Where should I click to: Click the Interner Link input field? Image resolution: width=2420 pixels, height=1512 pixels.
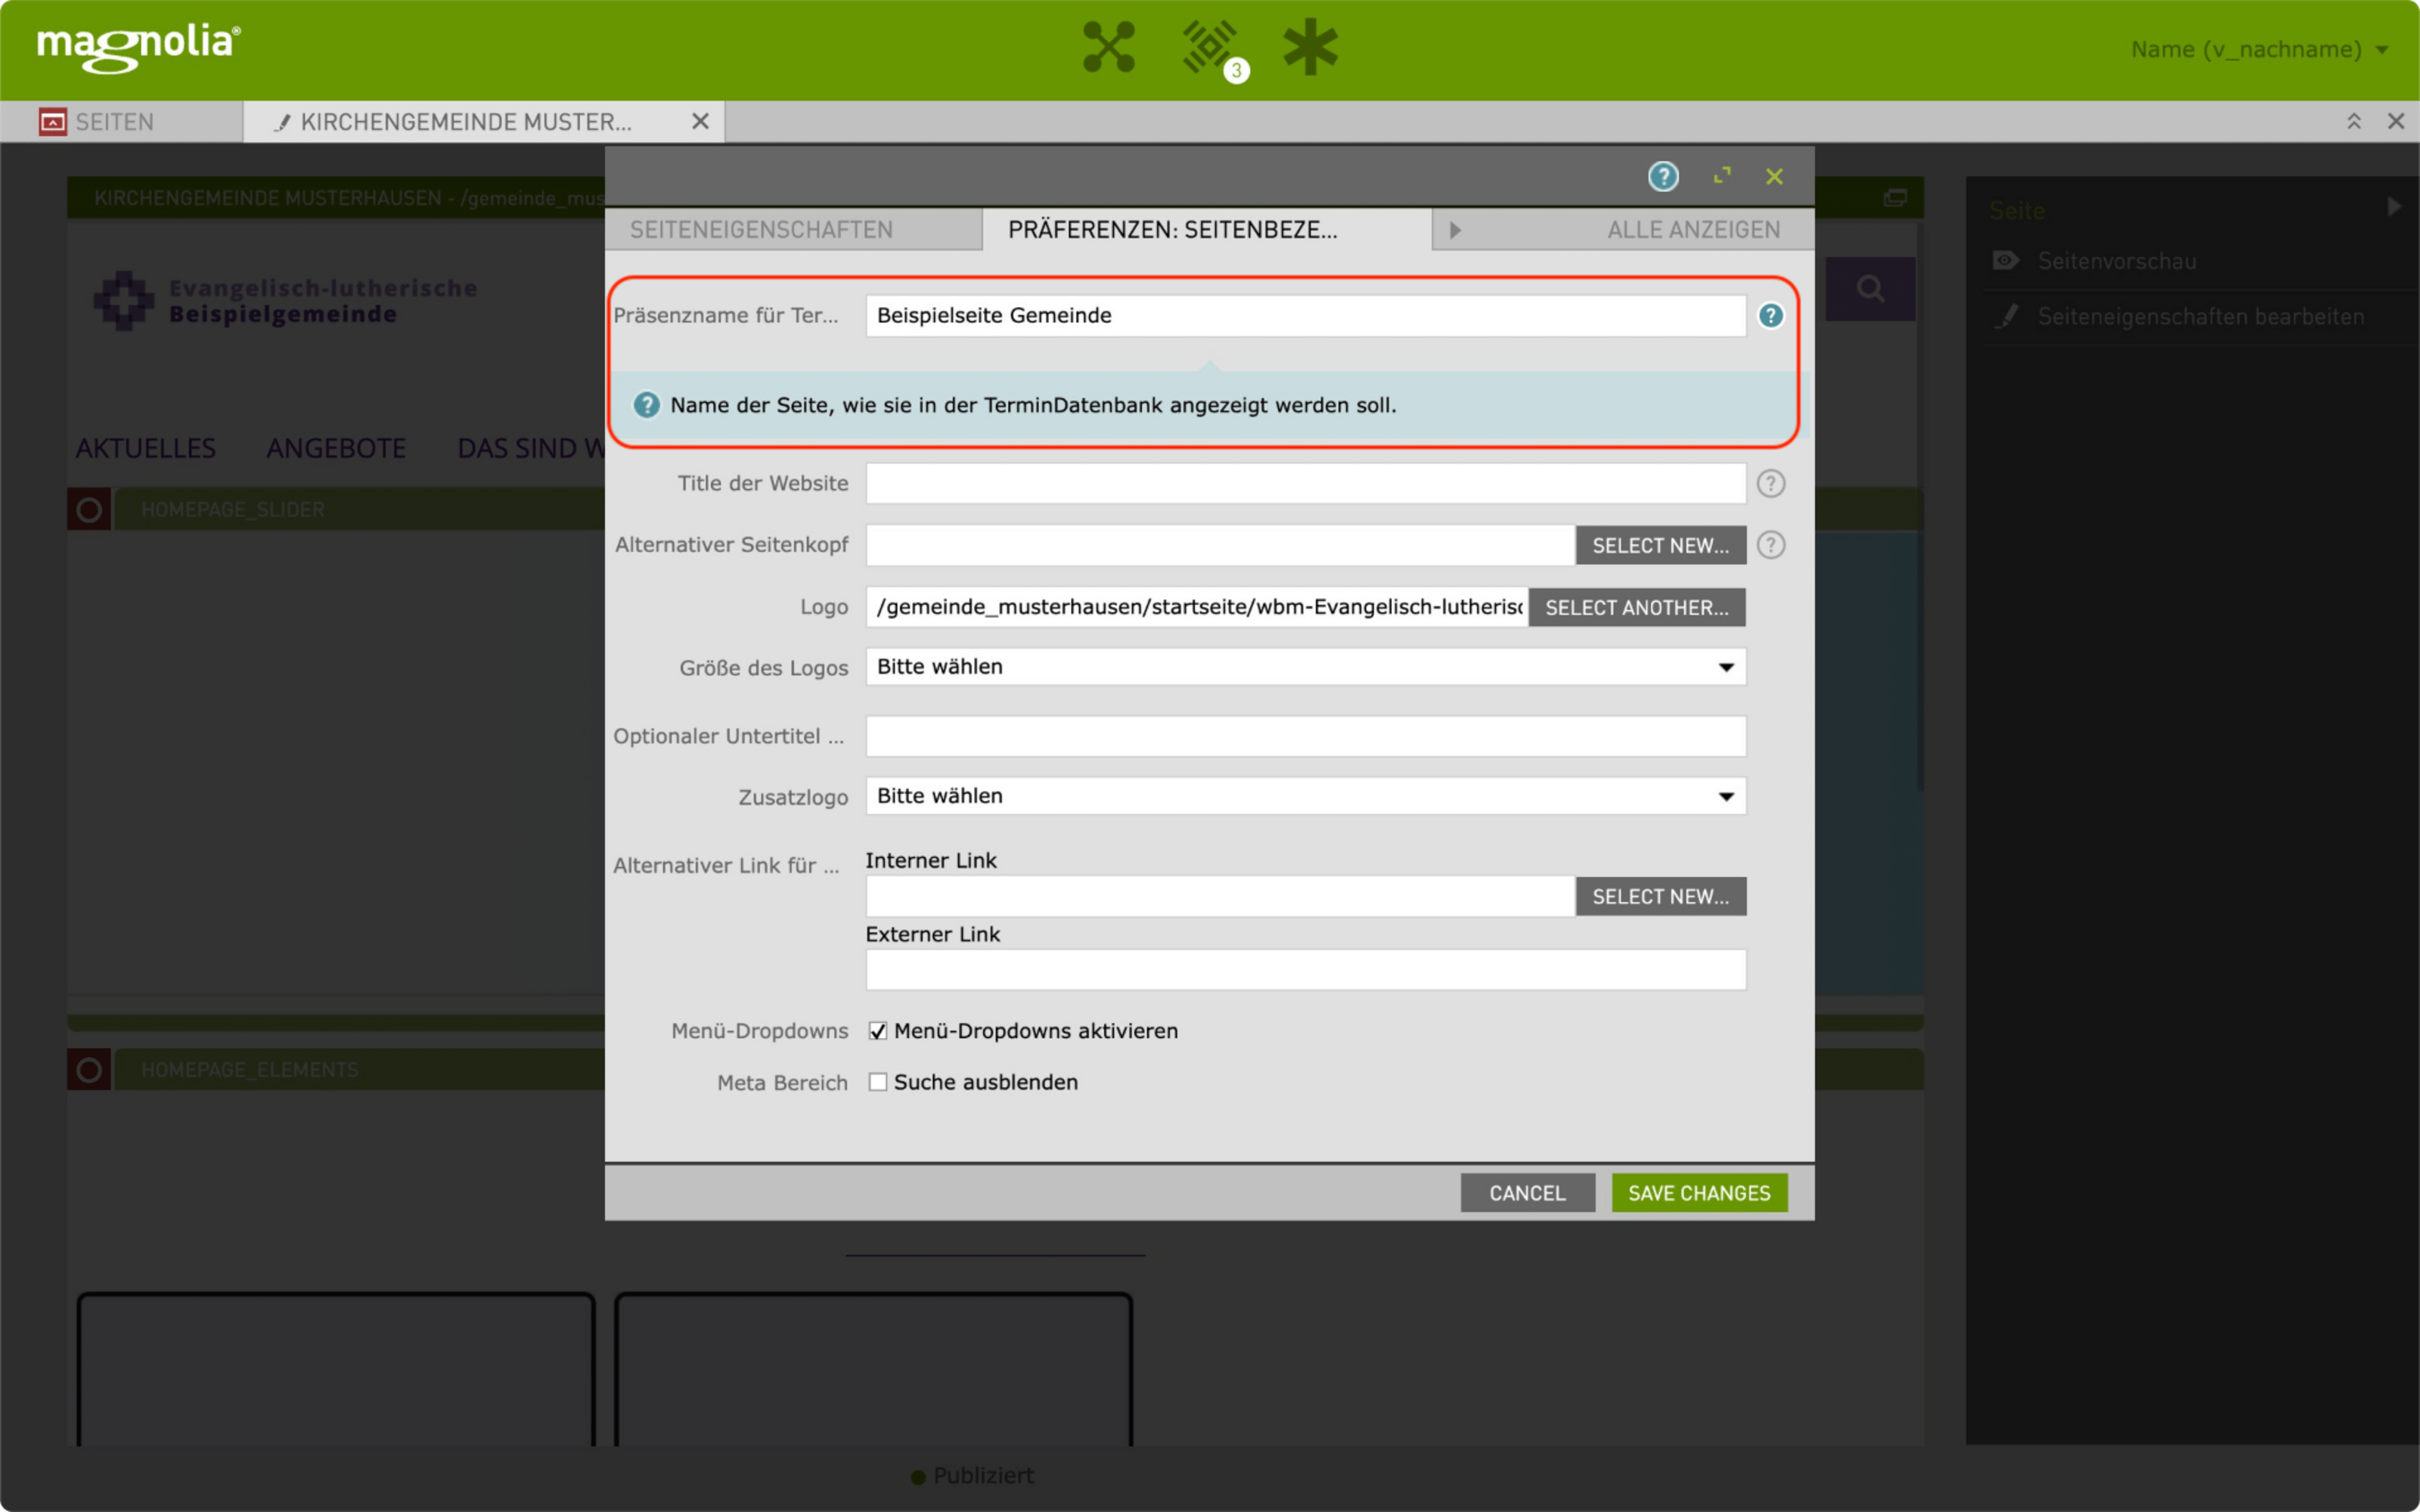click(x=1220, y=897)
